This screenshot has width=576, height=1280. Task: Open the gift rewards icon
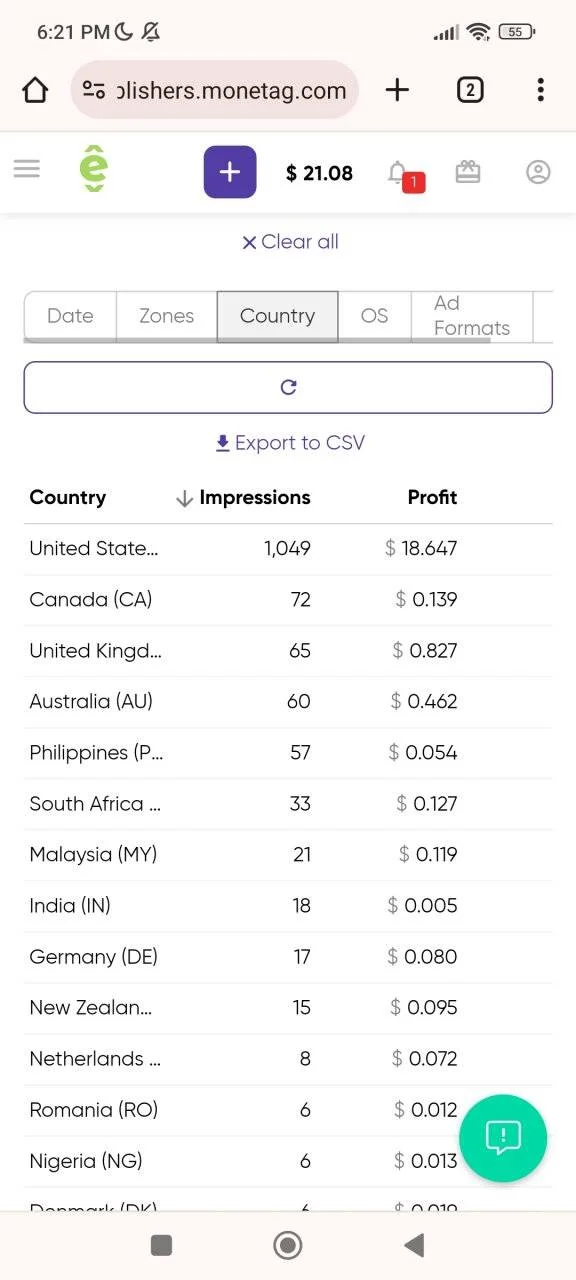click(468, 172)
